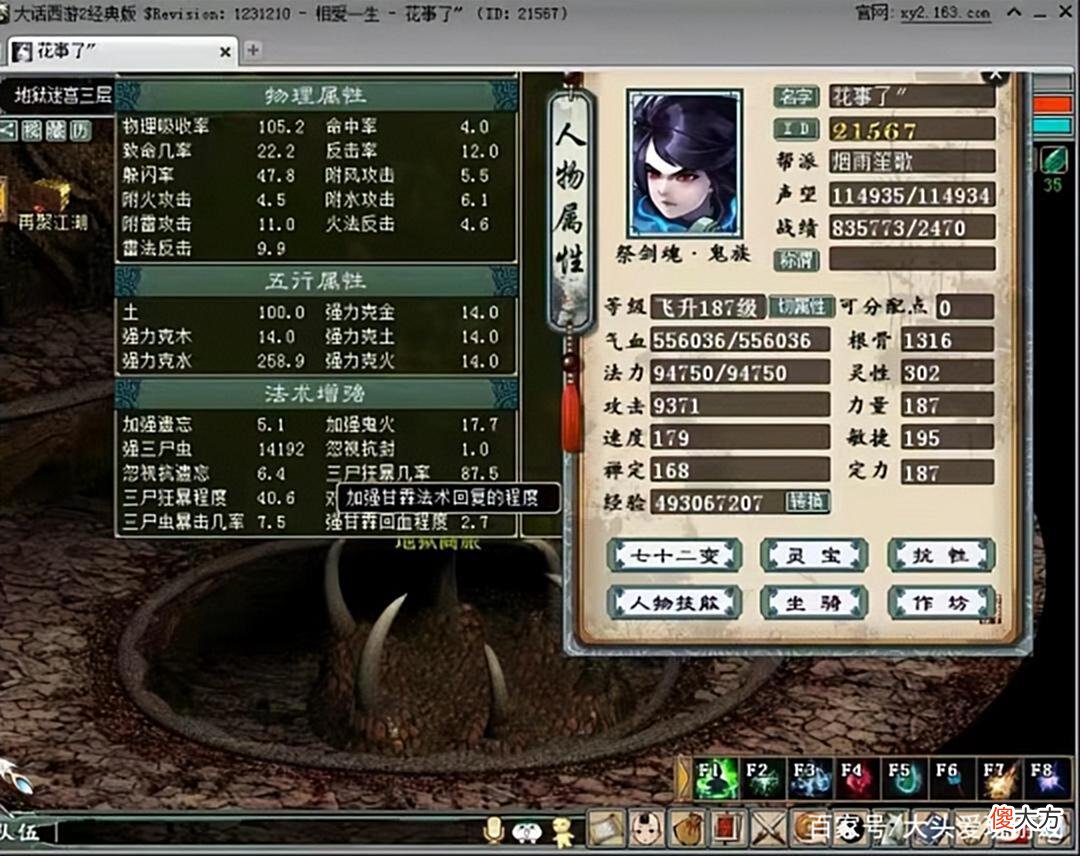Click the microphone voice chat icon

click(493, 831)
